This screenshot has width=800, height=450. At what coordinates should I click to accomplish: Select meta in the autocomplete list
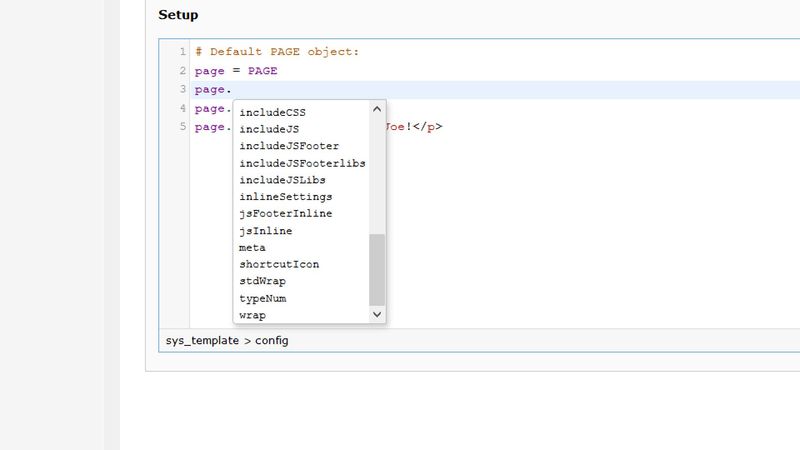point(252,248)
